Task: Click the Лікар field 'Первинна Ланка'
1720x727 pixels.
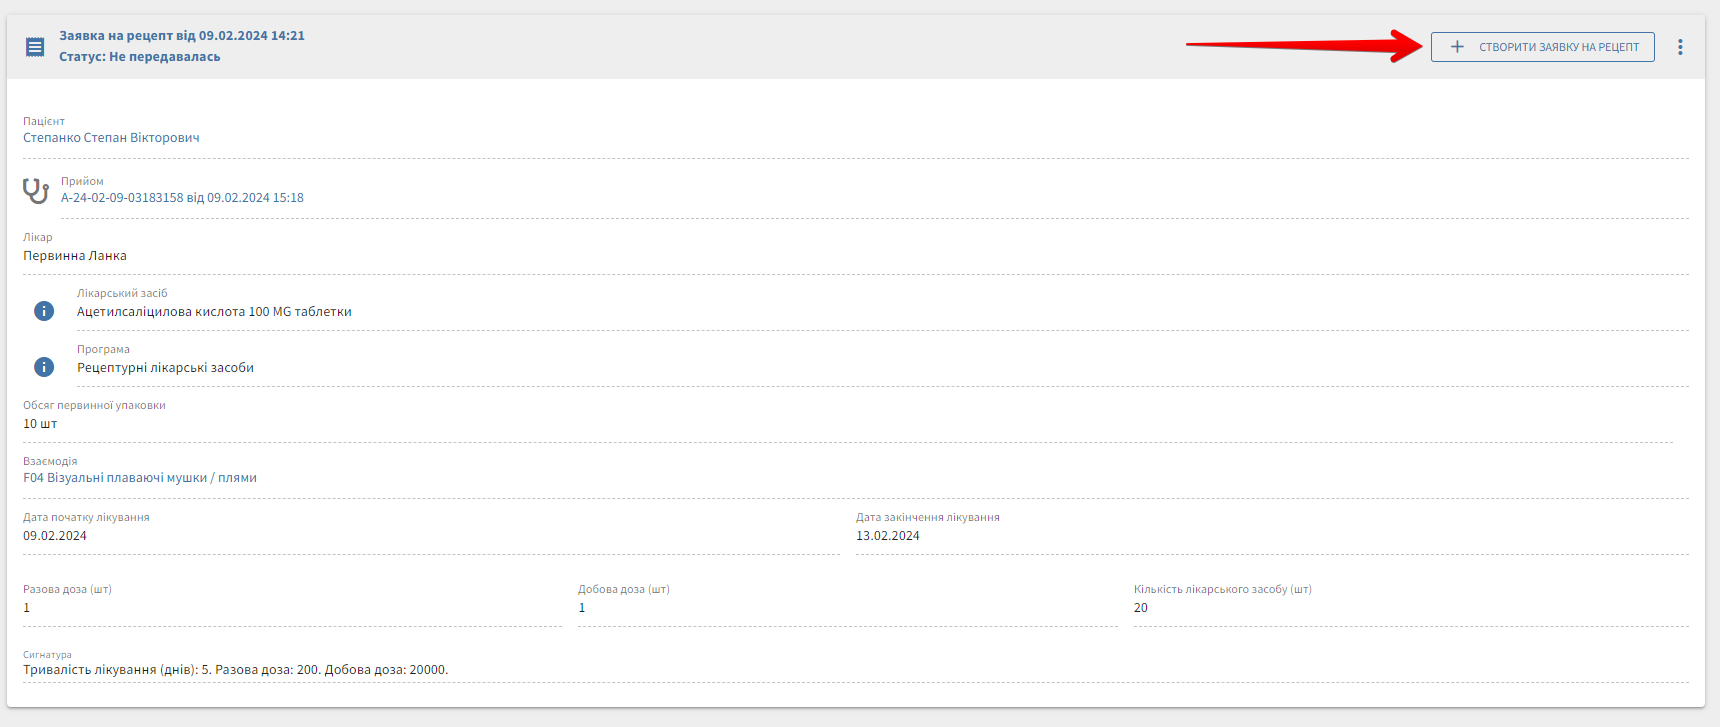Action: coord(75,256)
